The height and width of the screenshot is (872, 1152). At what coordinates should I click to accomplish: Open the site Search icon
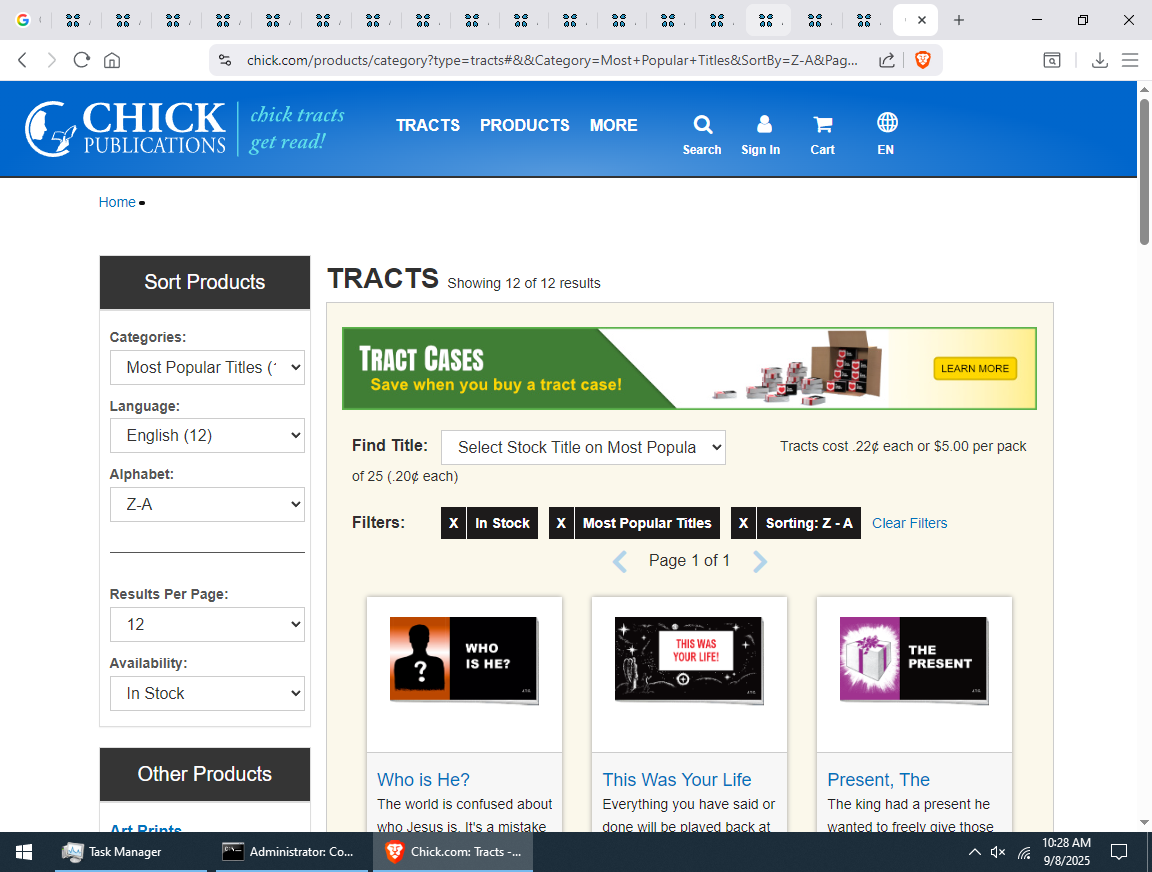click(702, 125)
